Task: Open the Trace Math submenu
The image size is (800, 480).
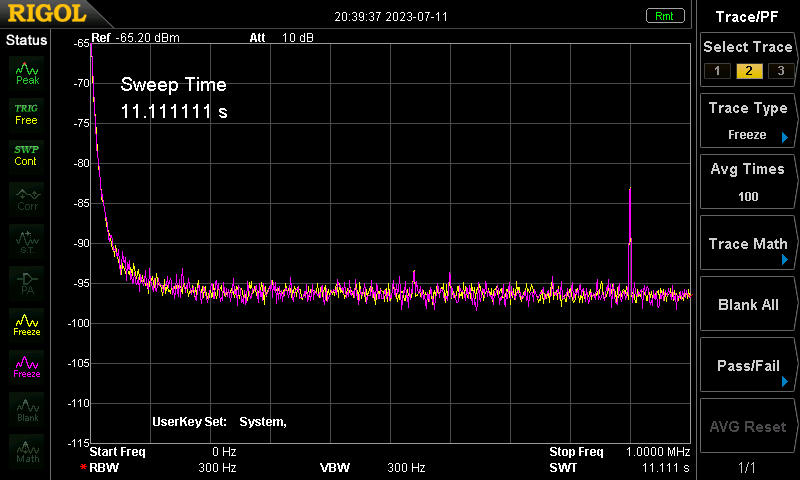Action: coord(747,243)
